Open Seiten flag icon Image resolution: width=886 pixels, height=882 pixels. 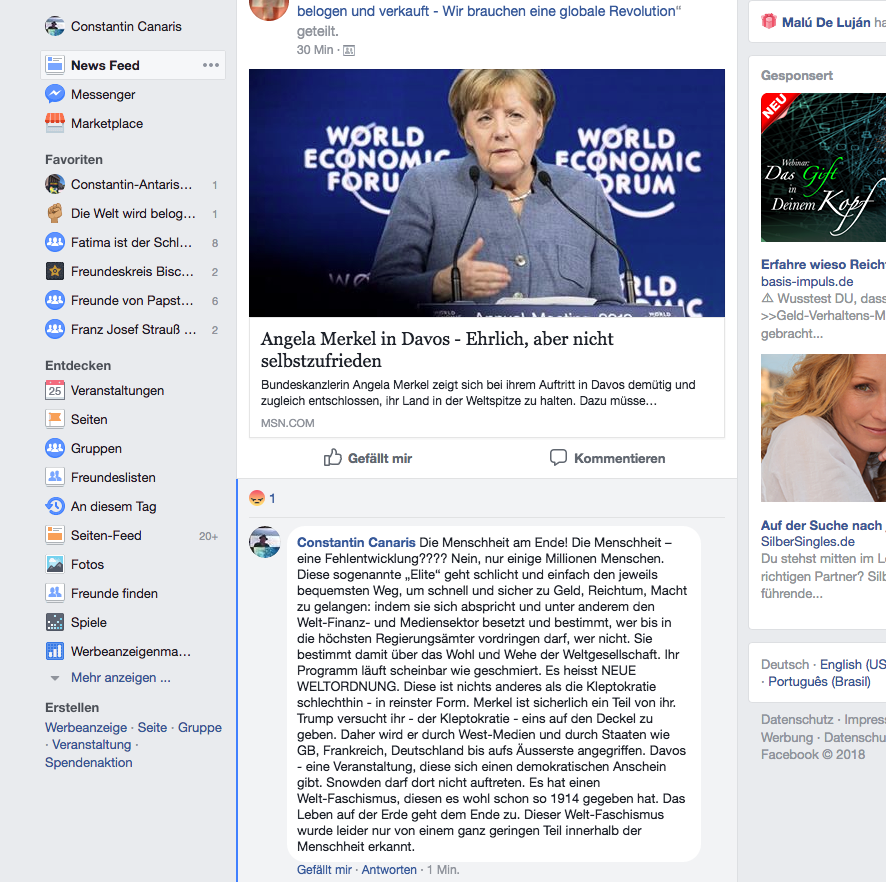[55, 419]
